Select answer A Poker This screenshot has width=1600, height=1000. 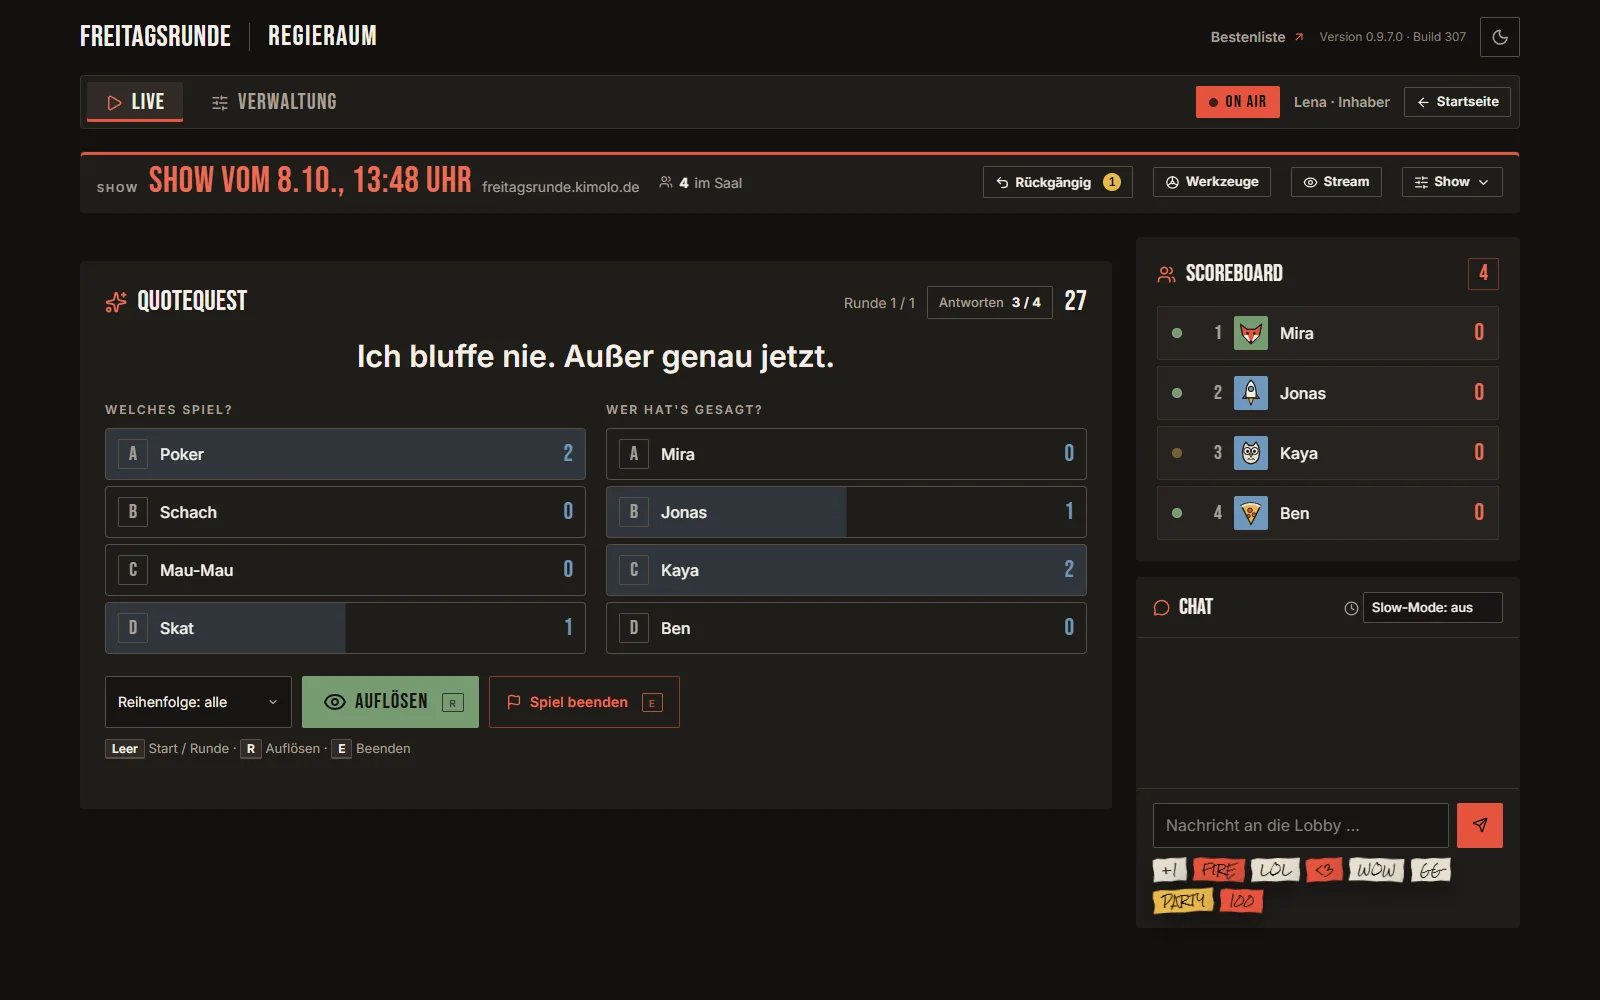click(345, 454)
